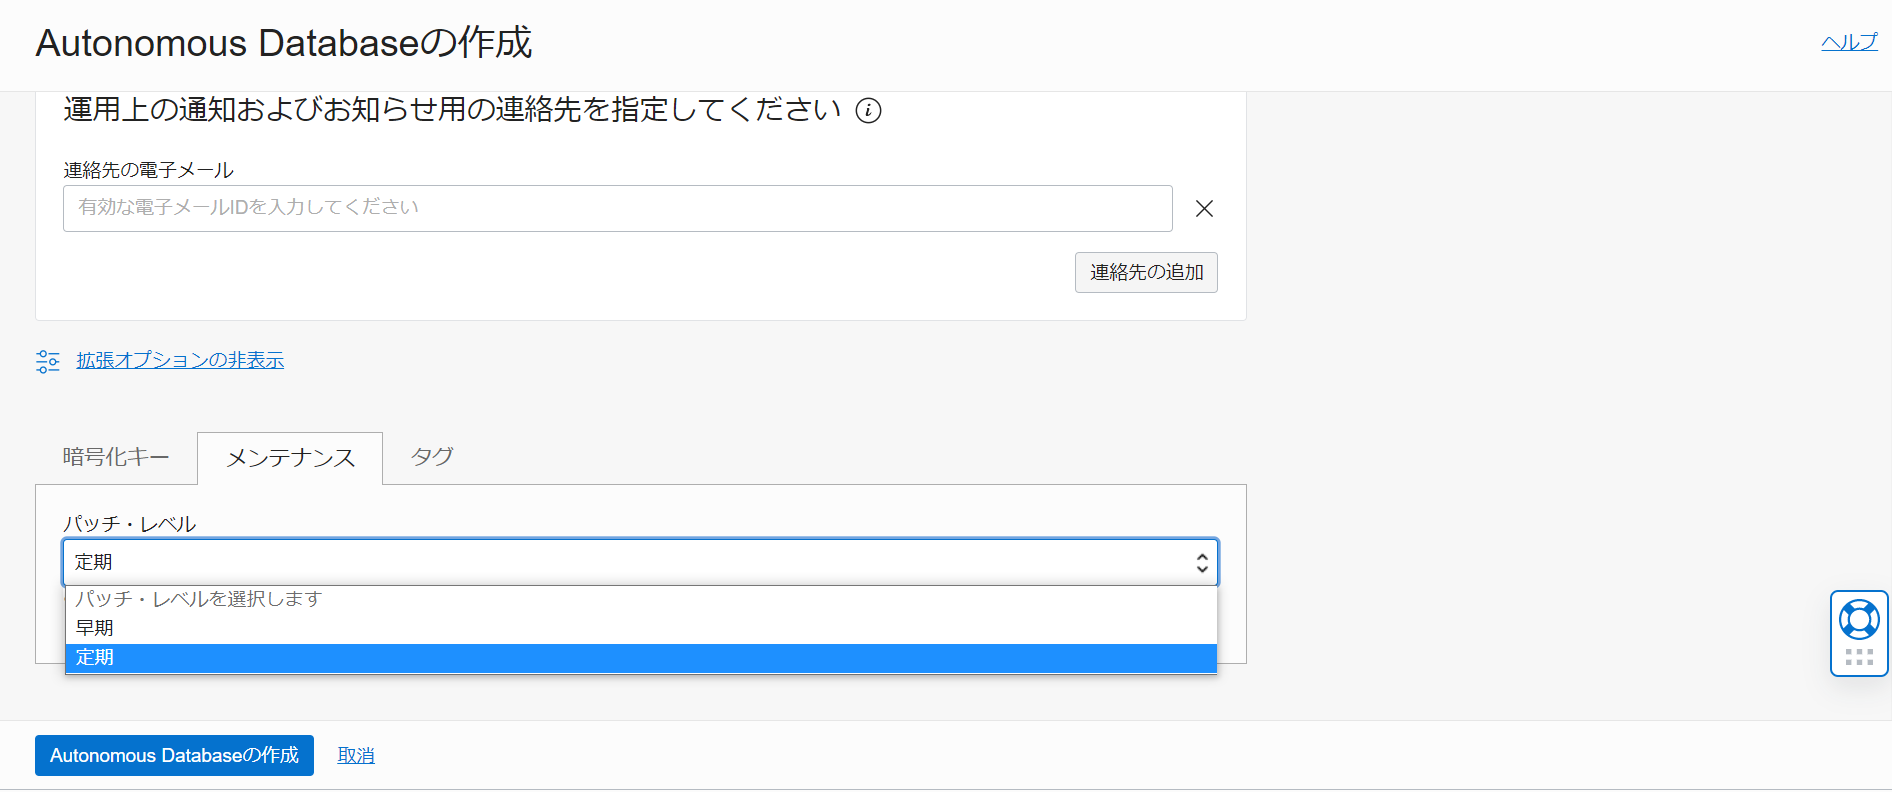Image resolution: width=1892 pixels, height=792 pixels.
Task: Click the sliders icon next to 拡張オプションの非表示
Action: tap(47, 360)
